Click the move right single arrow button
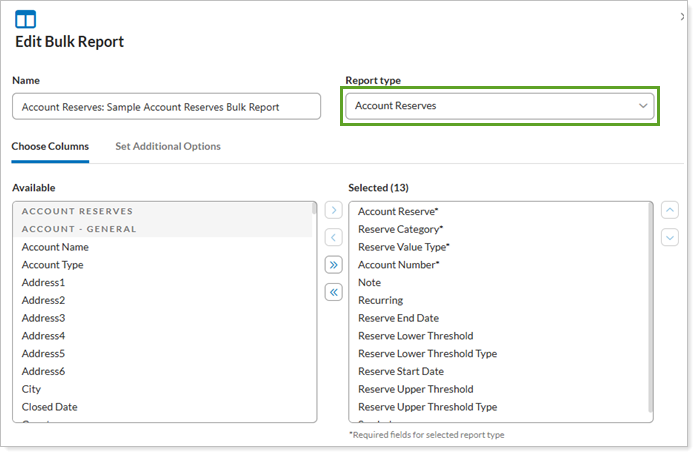 (334, 211)
